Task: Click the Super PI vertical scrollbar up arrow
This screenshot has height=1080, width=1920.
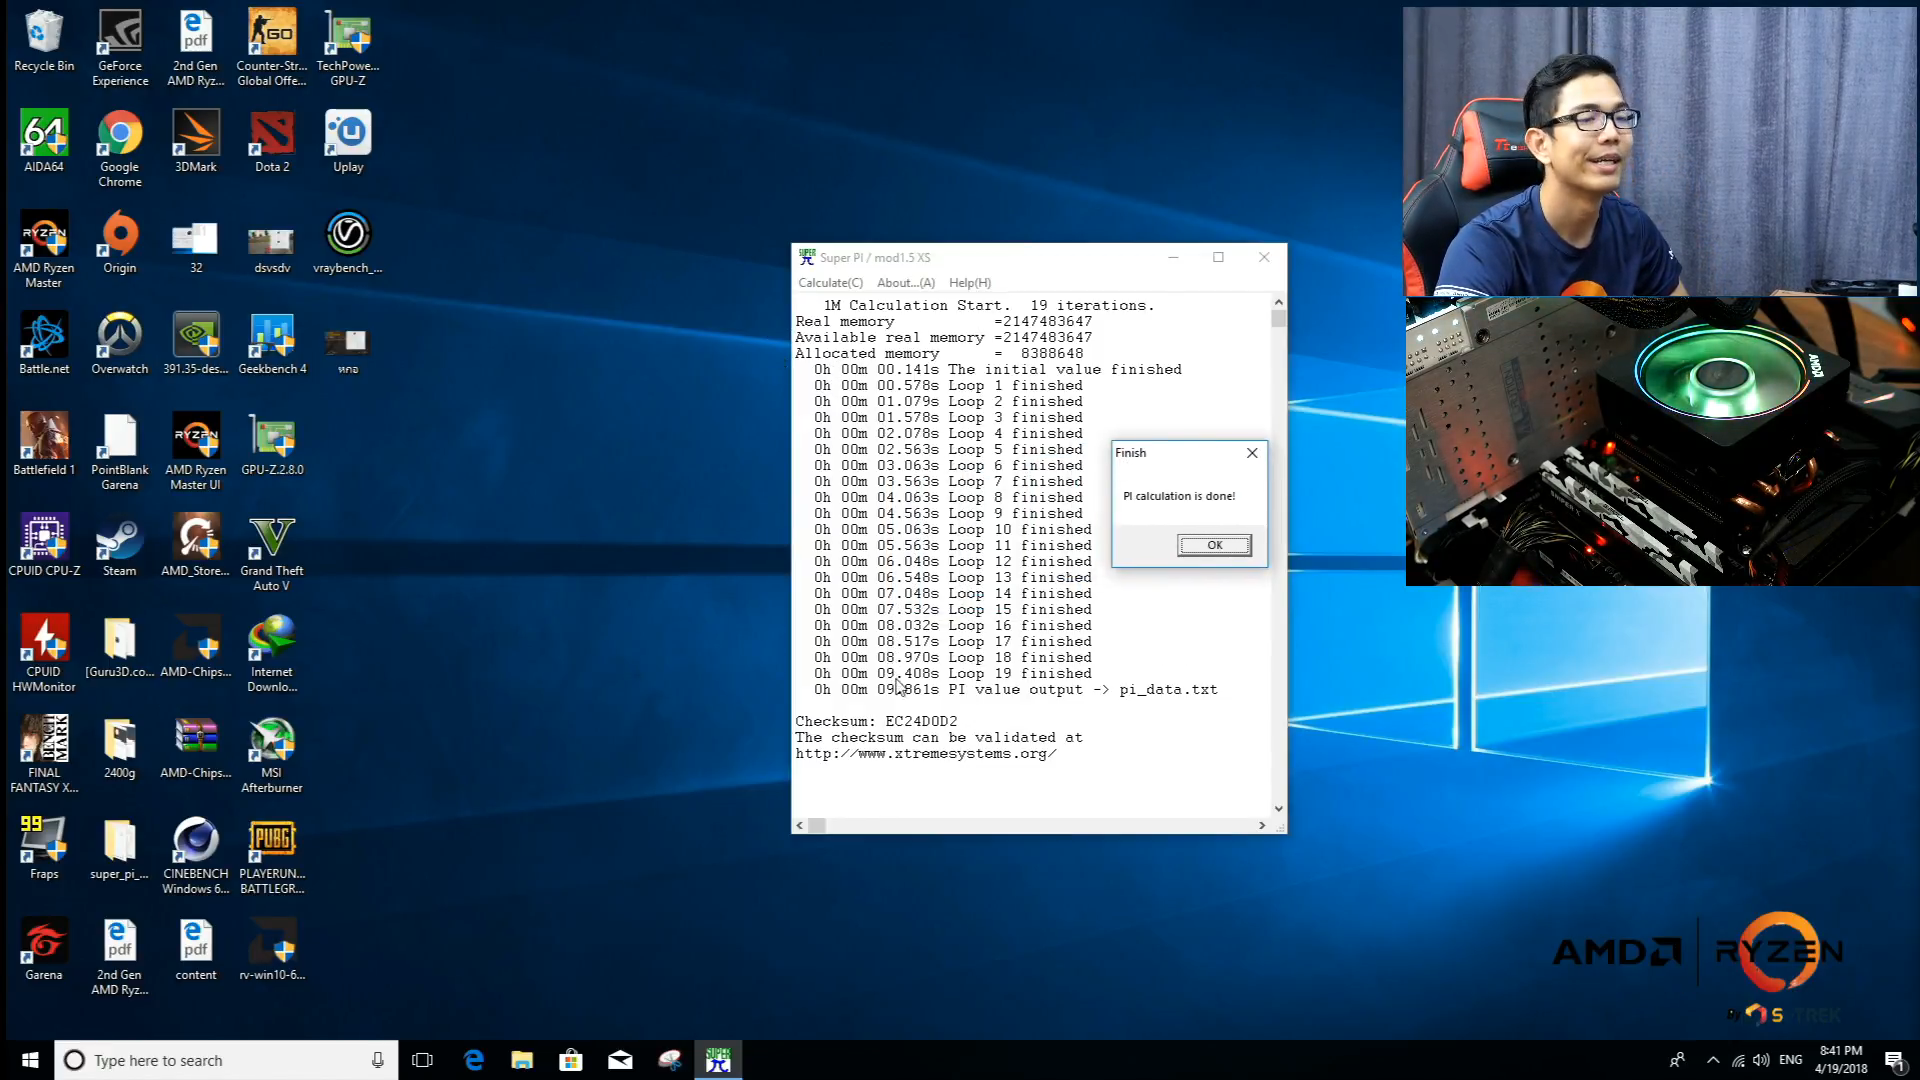Action: coord(1278,302)
